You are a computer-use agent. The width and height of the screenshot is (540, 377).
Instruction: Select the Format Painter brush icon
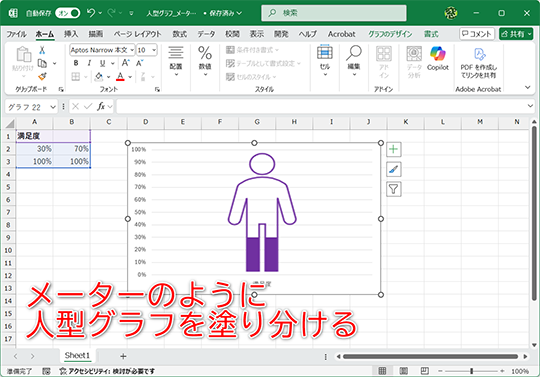[x=42, y=76]
